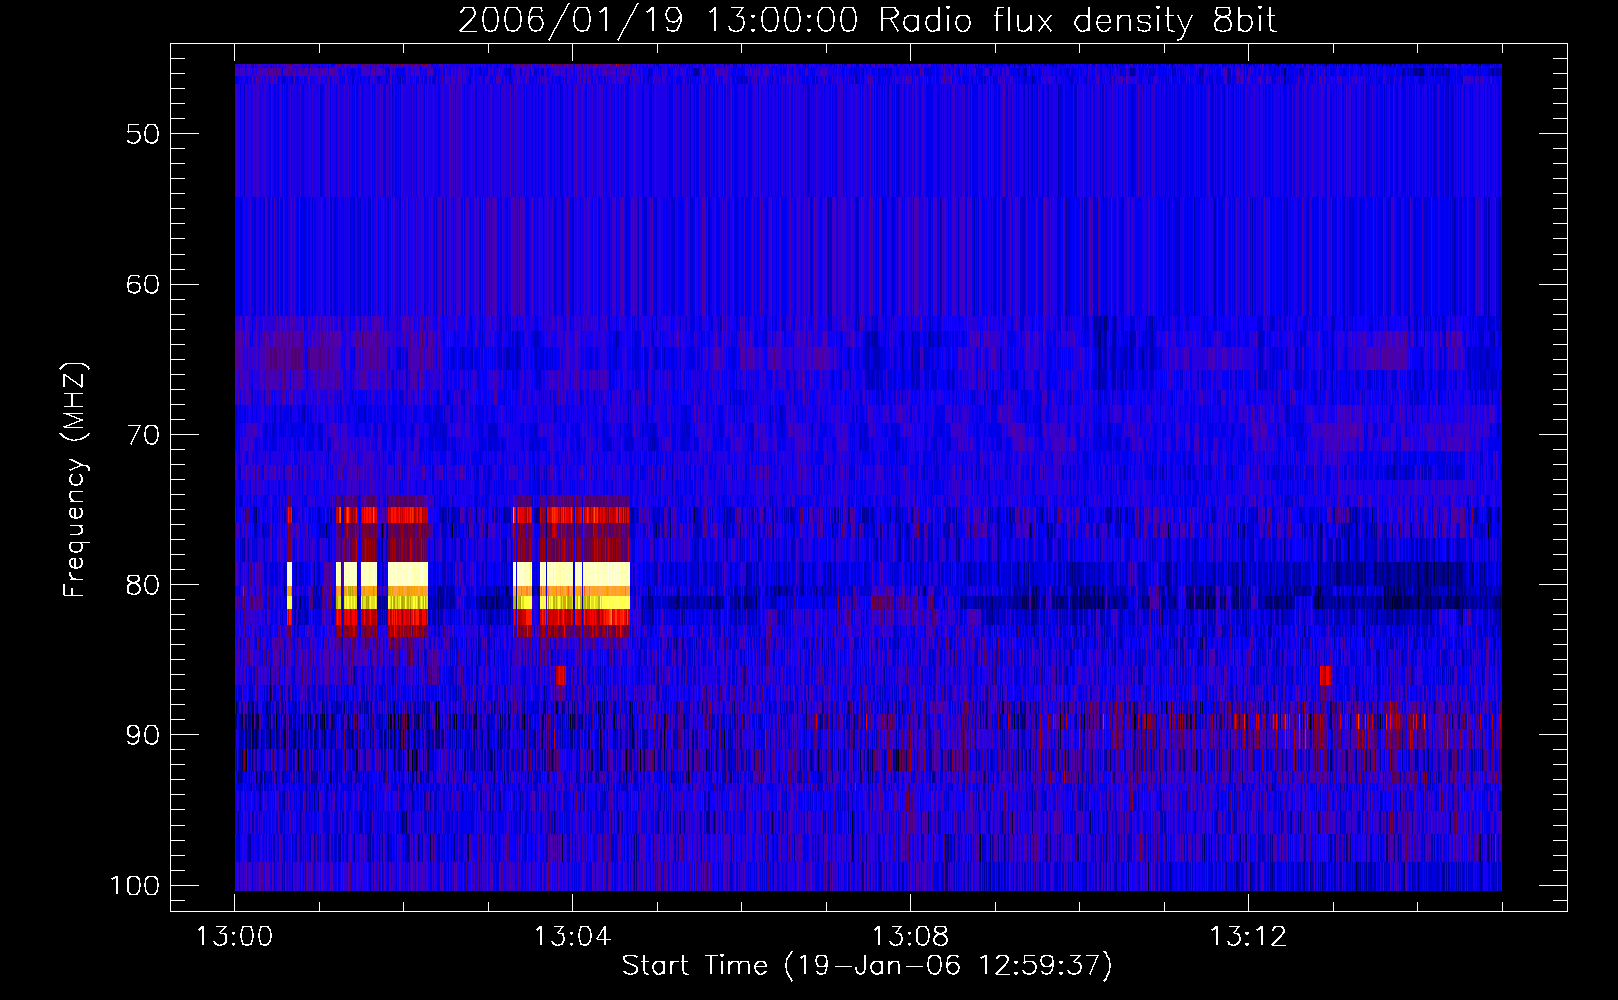Click the 13:00 time tick label
The width and height of the screenshot is (1618, 1000).
pos(234,937)
